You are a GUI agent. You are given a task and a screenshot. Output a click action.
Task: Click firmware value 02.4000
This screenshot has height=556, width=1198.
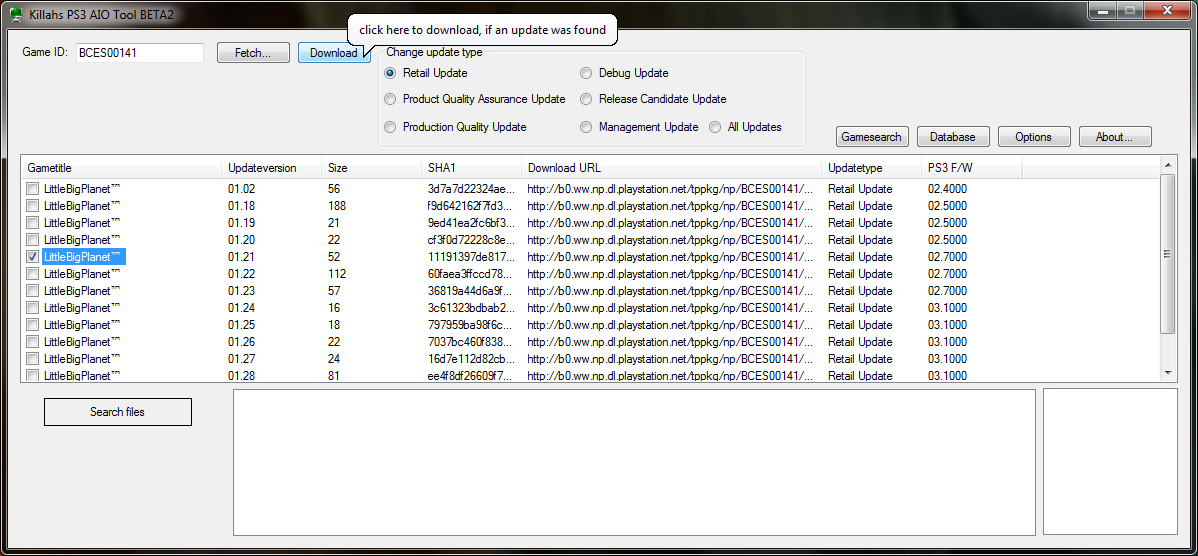pos(947,189)
